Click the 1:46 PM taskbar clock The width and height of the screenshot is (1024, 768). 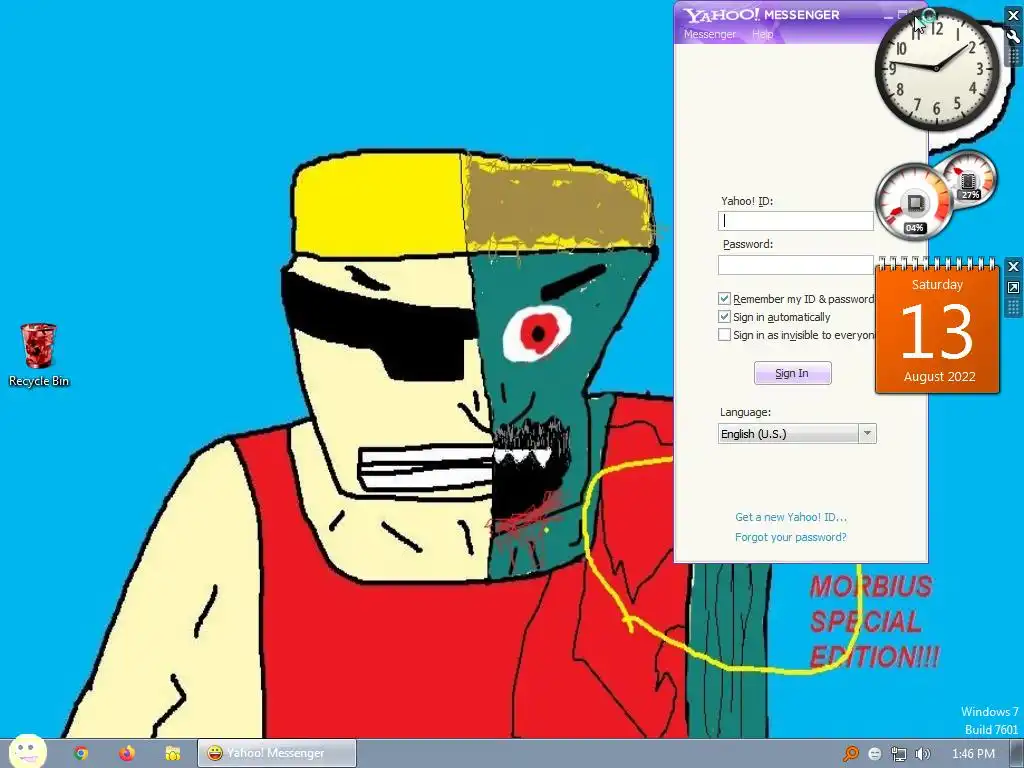[973, 754]
